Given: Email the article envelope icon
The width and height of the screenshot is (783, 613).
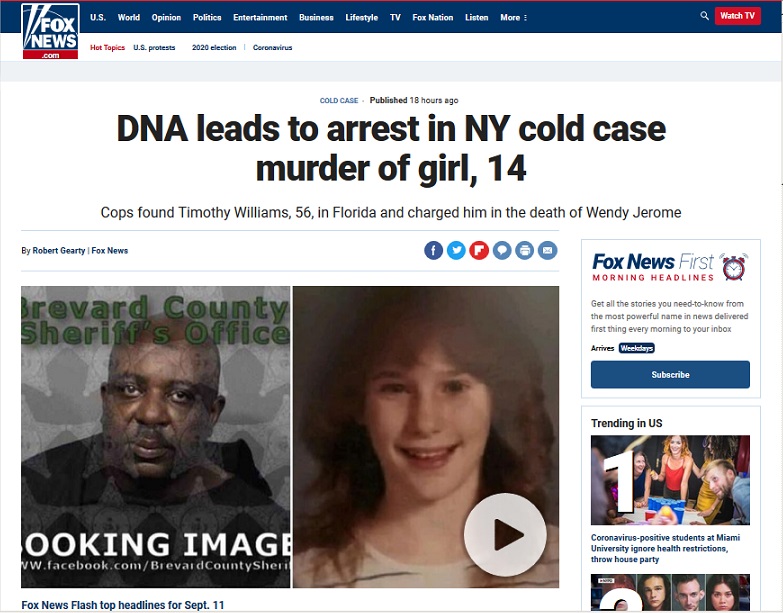Looking at the screenshot, I should (x=547, y=250).
